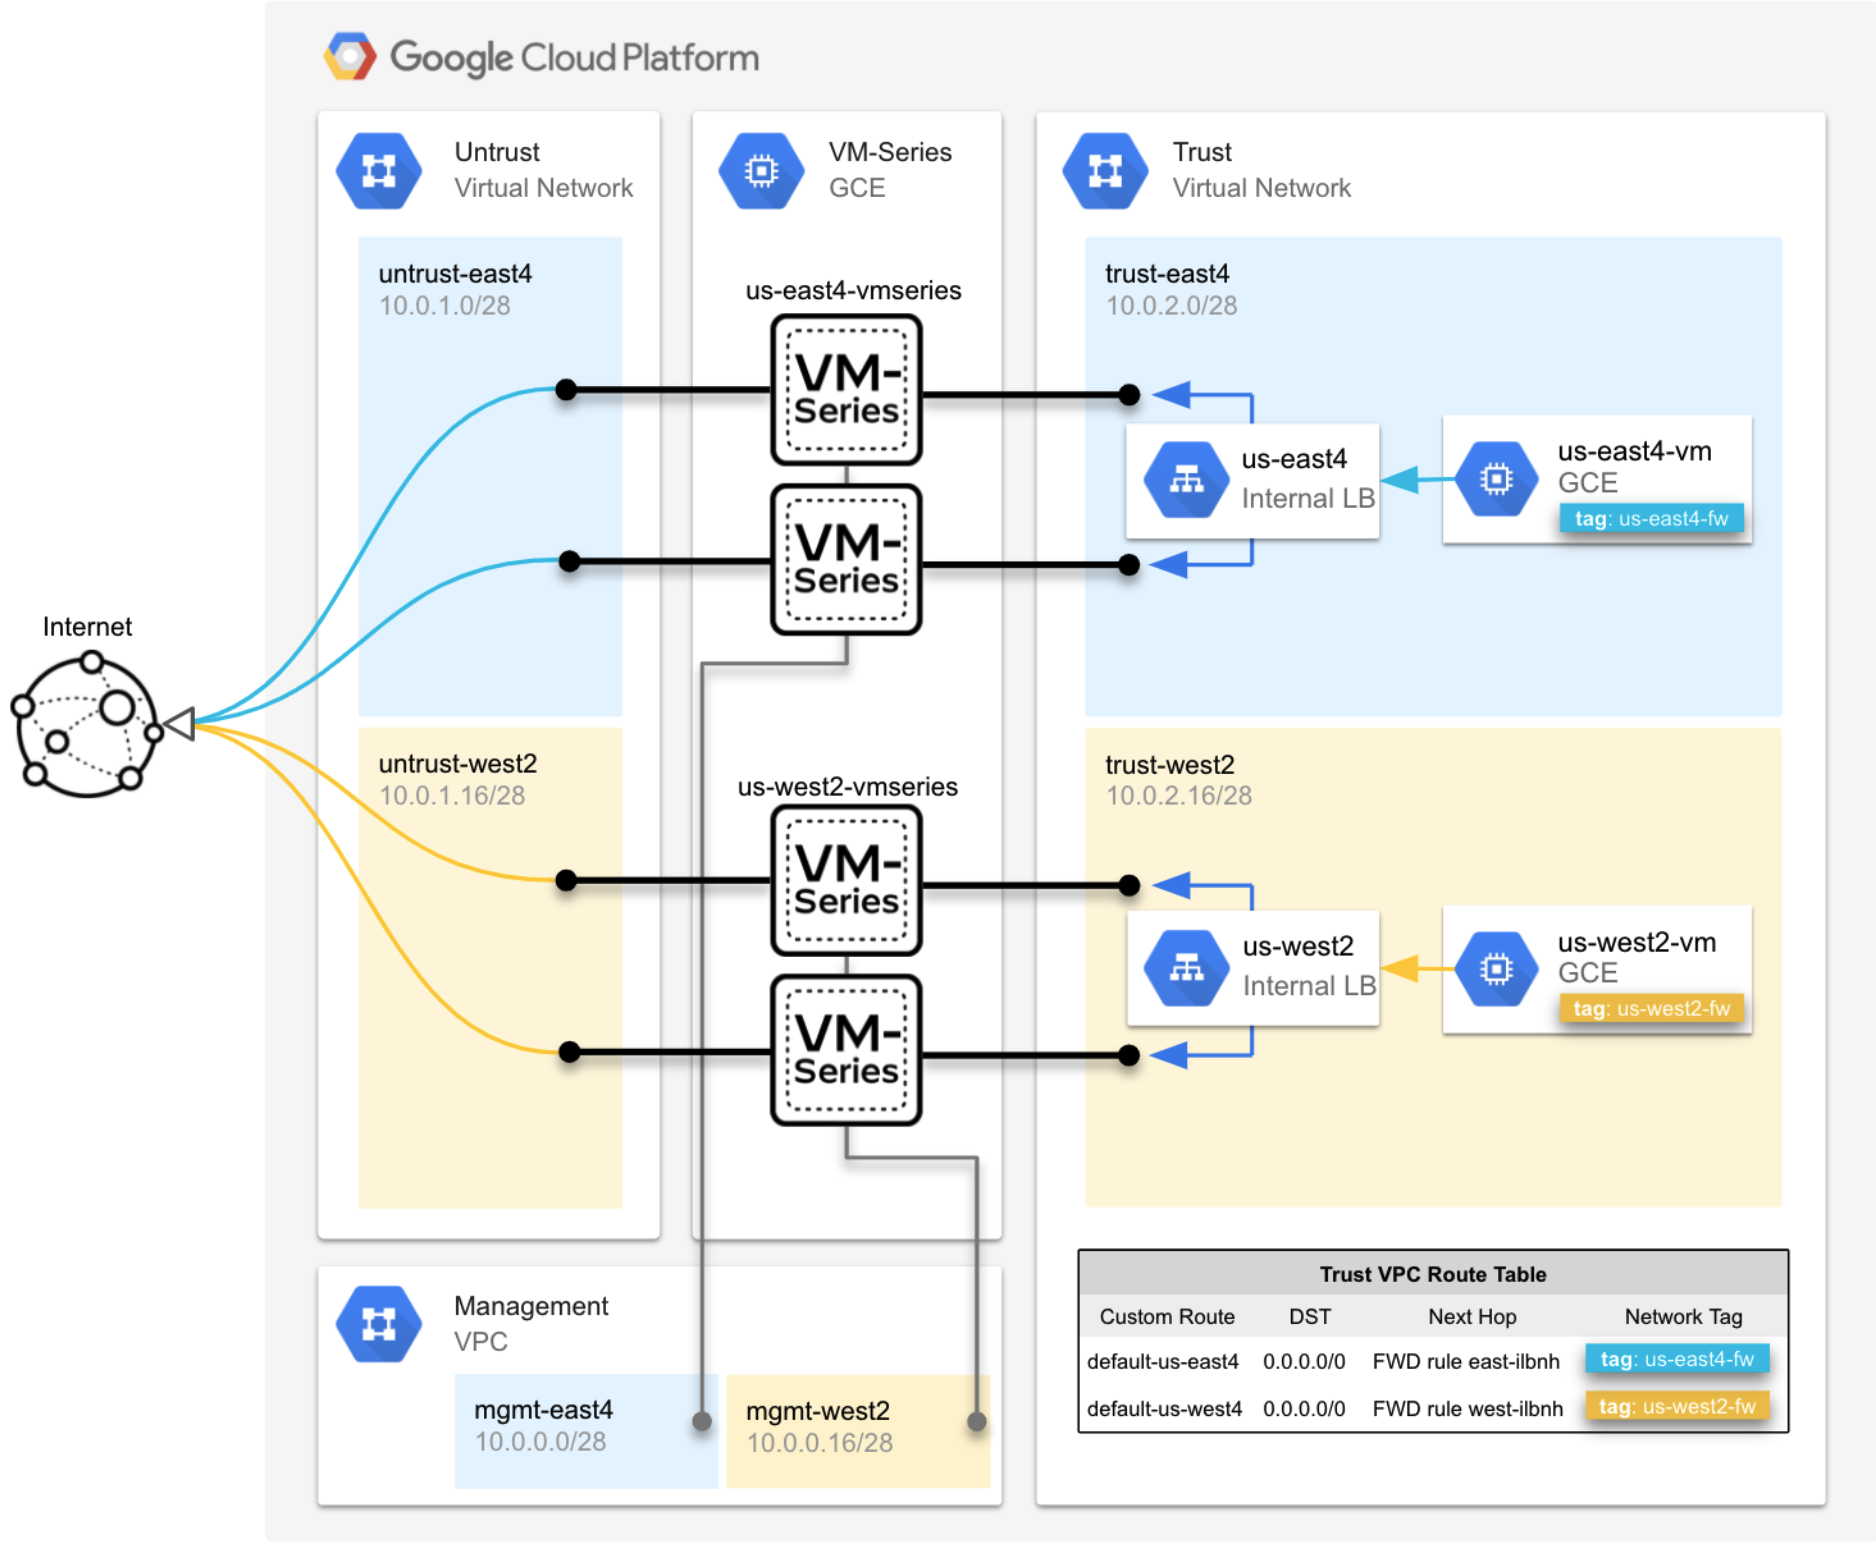Image resolution: width=1876 pixels, height=1544 pixels.
Task: Click the us-east4-fw tag on us-east4-vm
Action: pos(1652,518)
